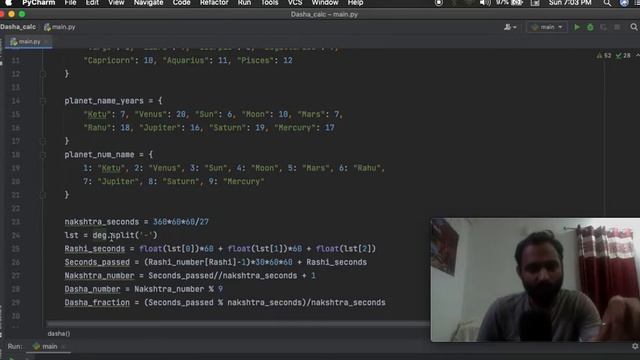Open the File menu
640x360 pixels.
point(71,3)
